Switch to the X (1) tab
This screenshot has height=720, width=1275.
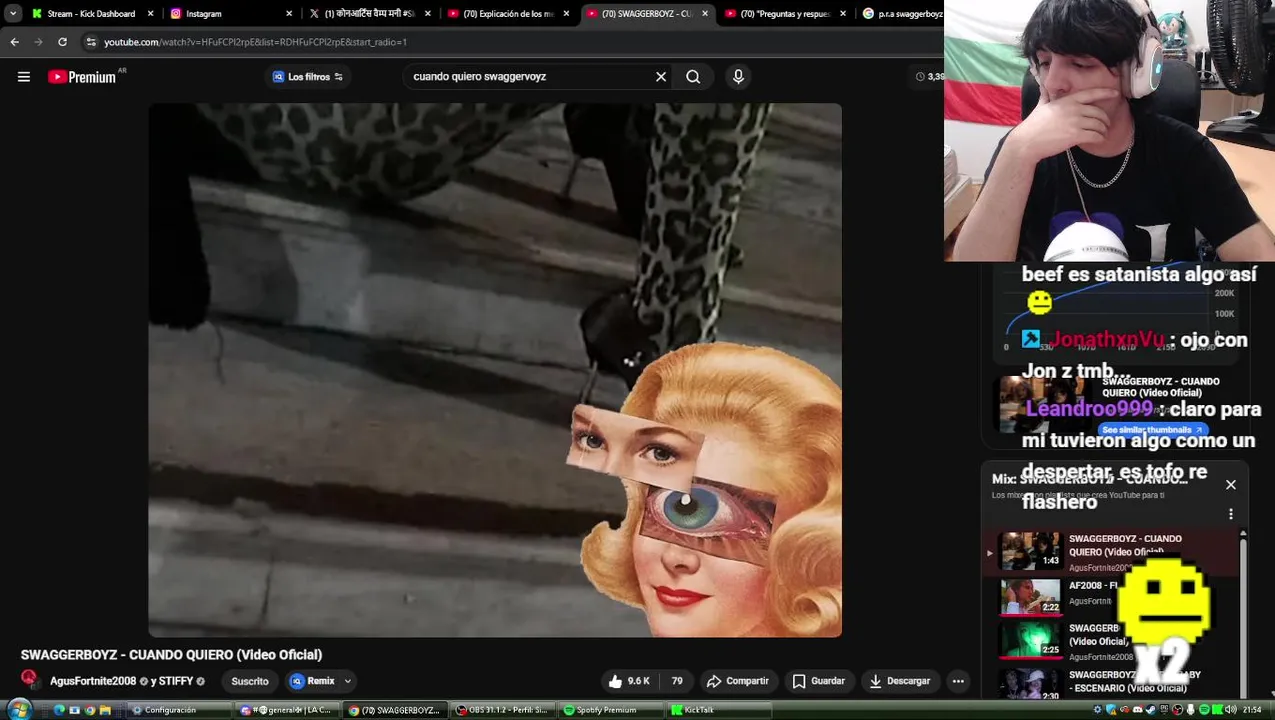point(369,14)
